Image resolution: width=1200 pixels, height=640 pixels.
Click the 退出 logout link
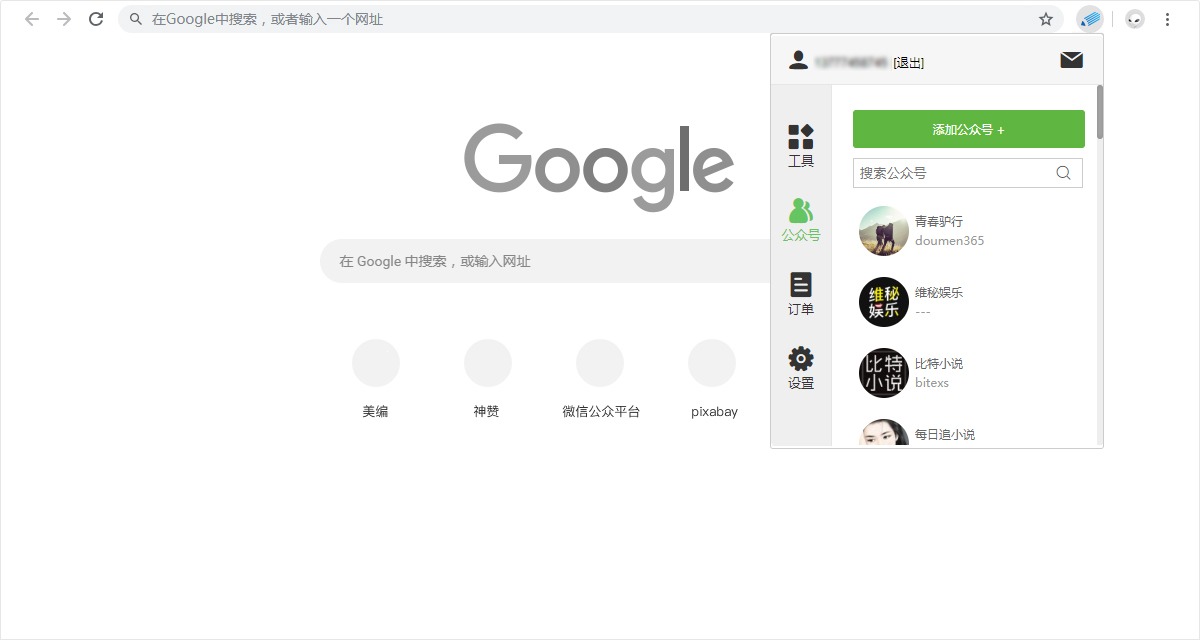point(907,62)
